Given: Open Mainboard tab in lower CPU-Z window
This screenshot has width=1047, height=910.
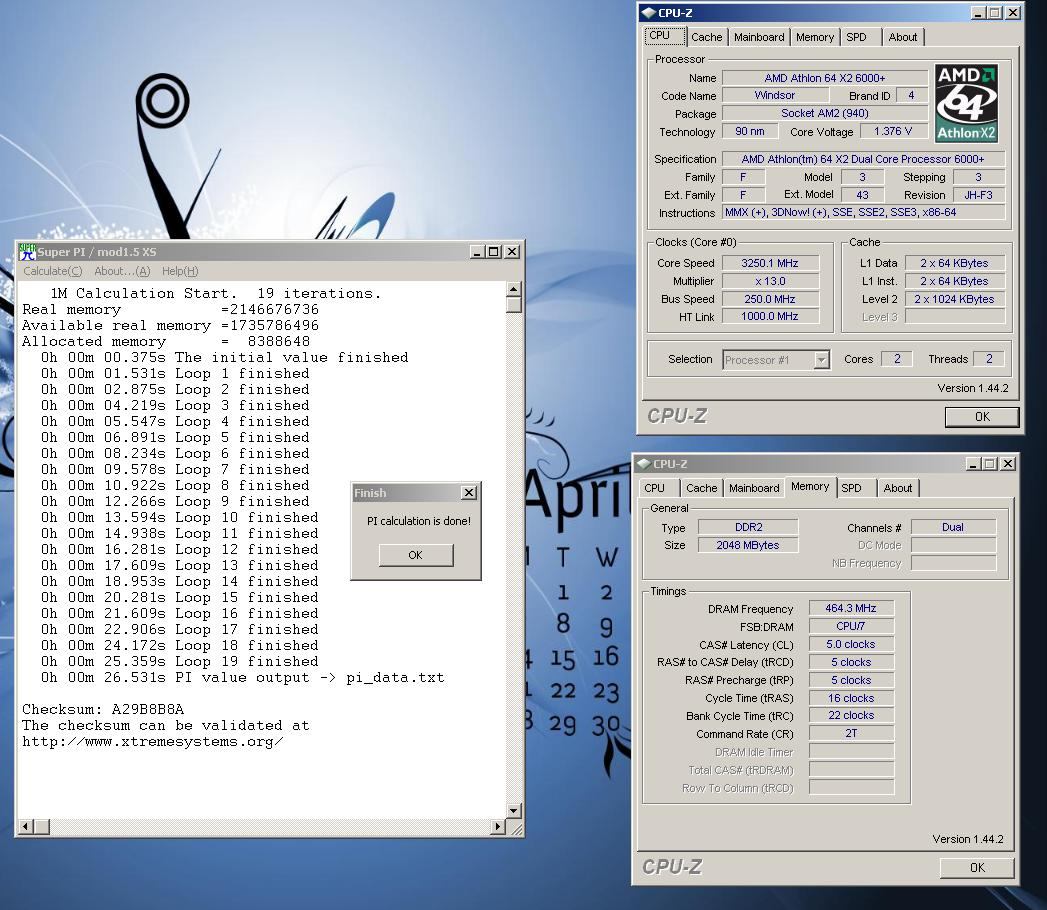Looking at the screenshot, I should [755, 488].
